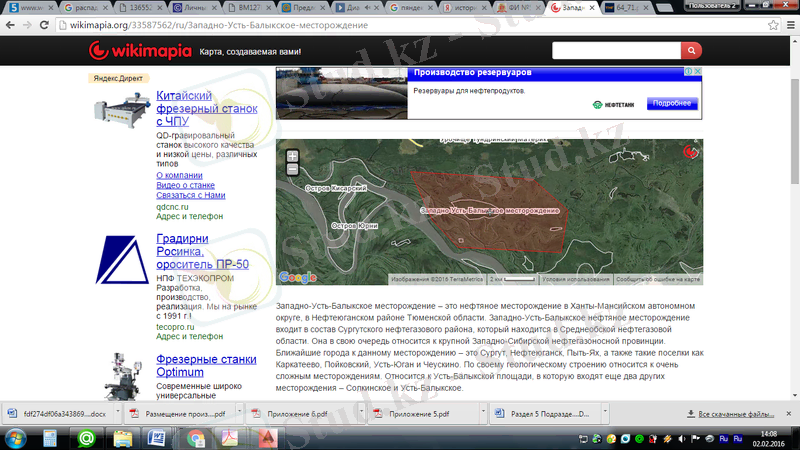Zoom out of the map with the minus button
This screenshot has height=450, width=800.
tap(292, 169)
